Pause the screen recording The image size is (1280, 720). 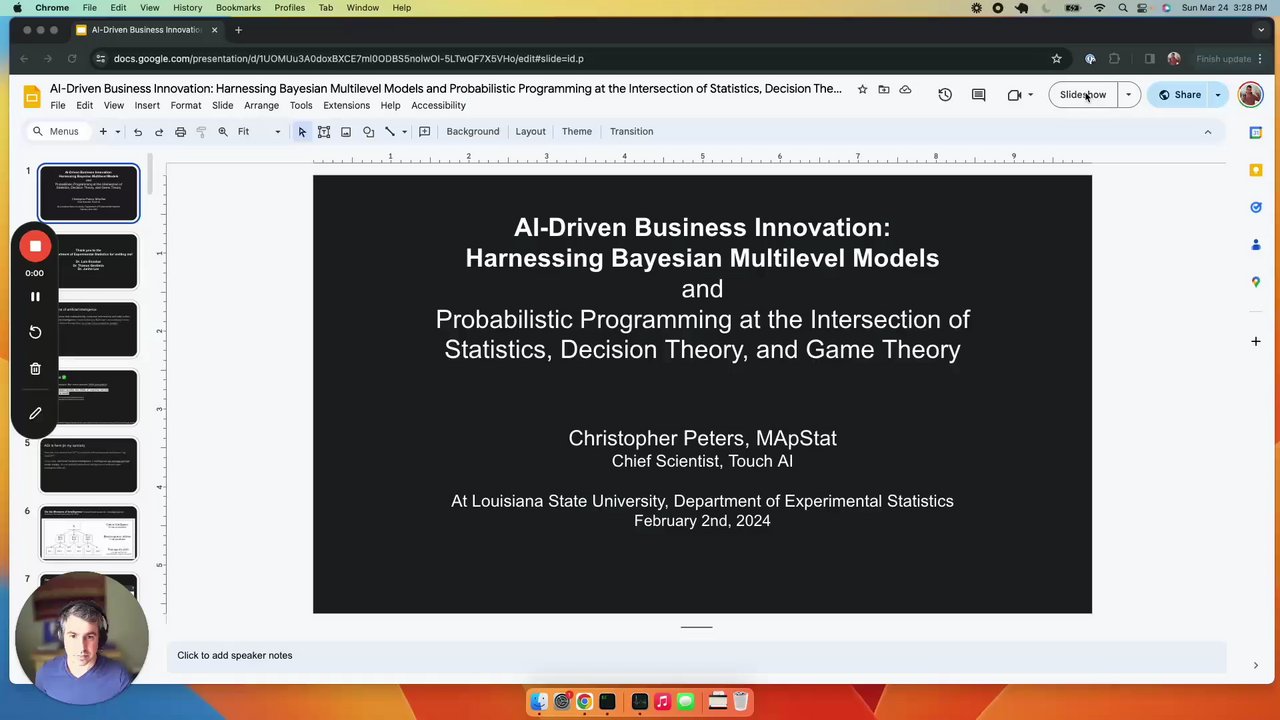[x=35, y=297]
